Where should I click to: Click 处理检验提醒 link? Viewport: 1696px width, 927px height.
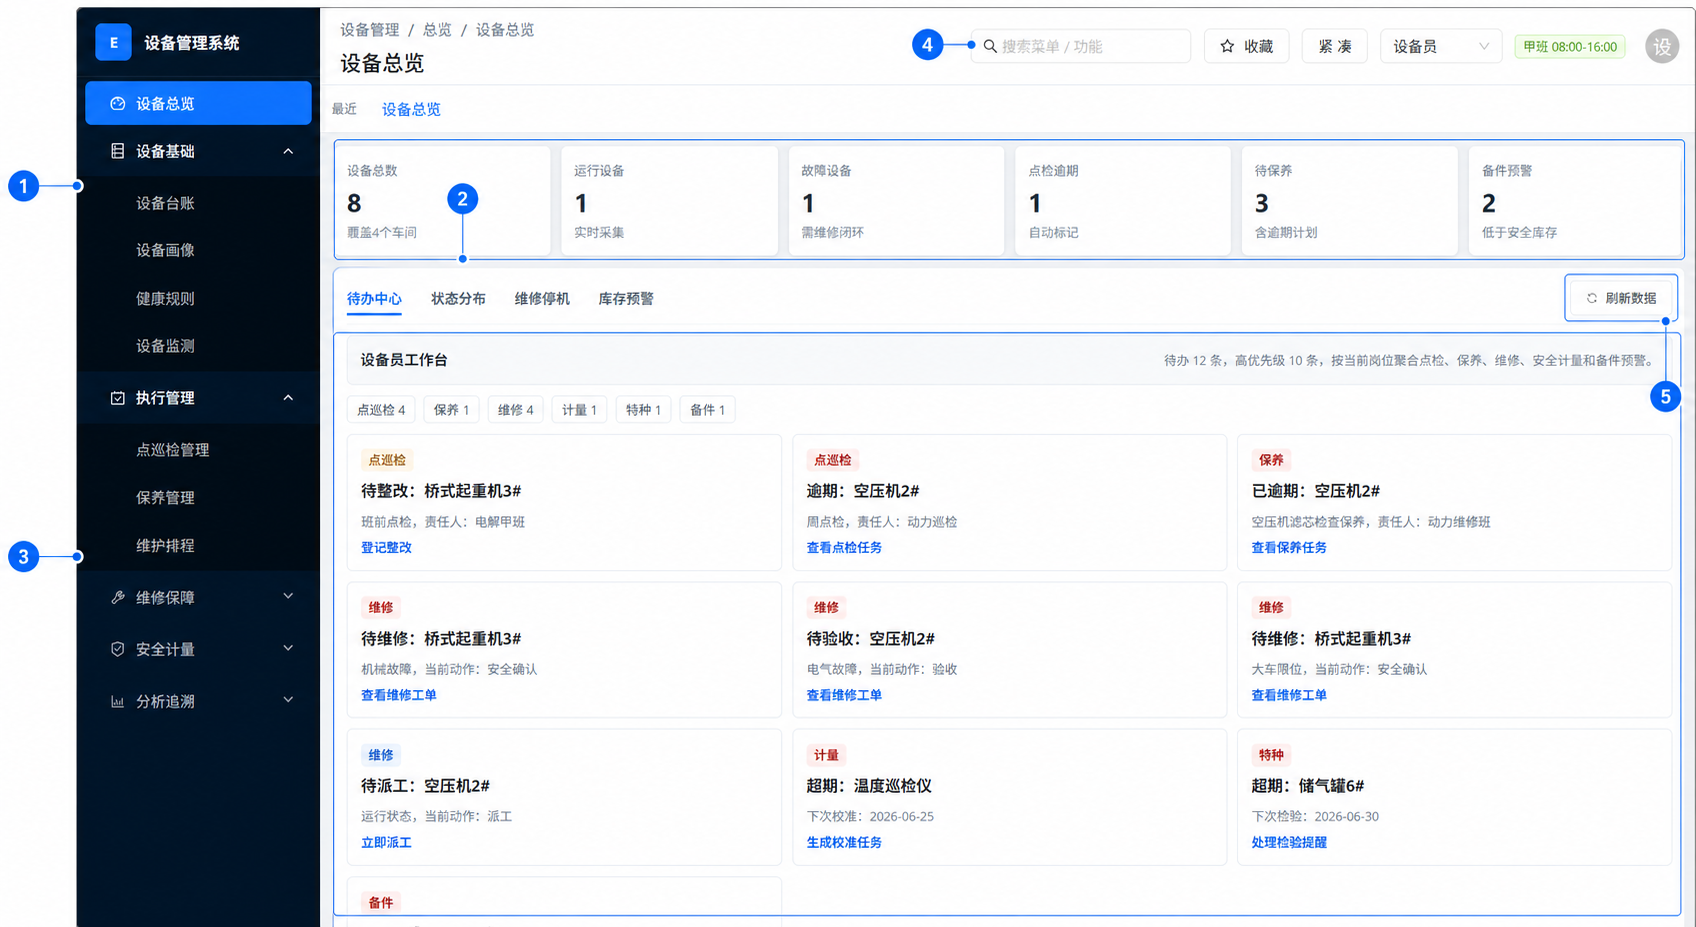[1289, 843]
